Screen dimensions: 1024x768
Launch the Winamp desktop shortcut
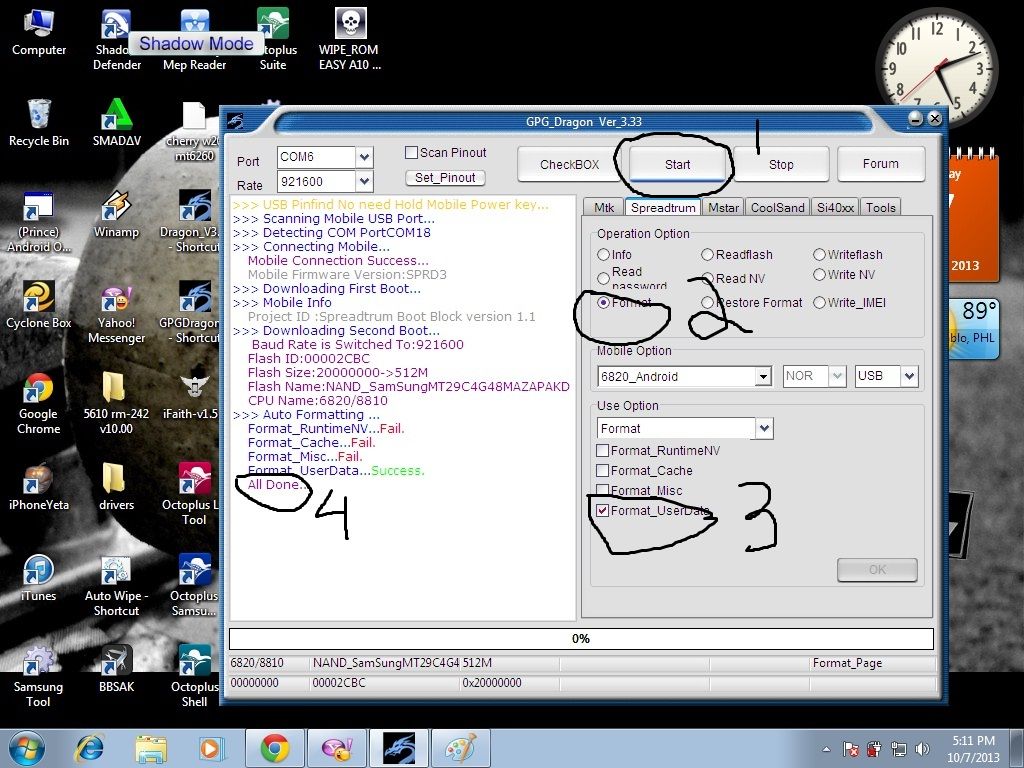click(116, 214)
